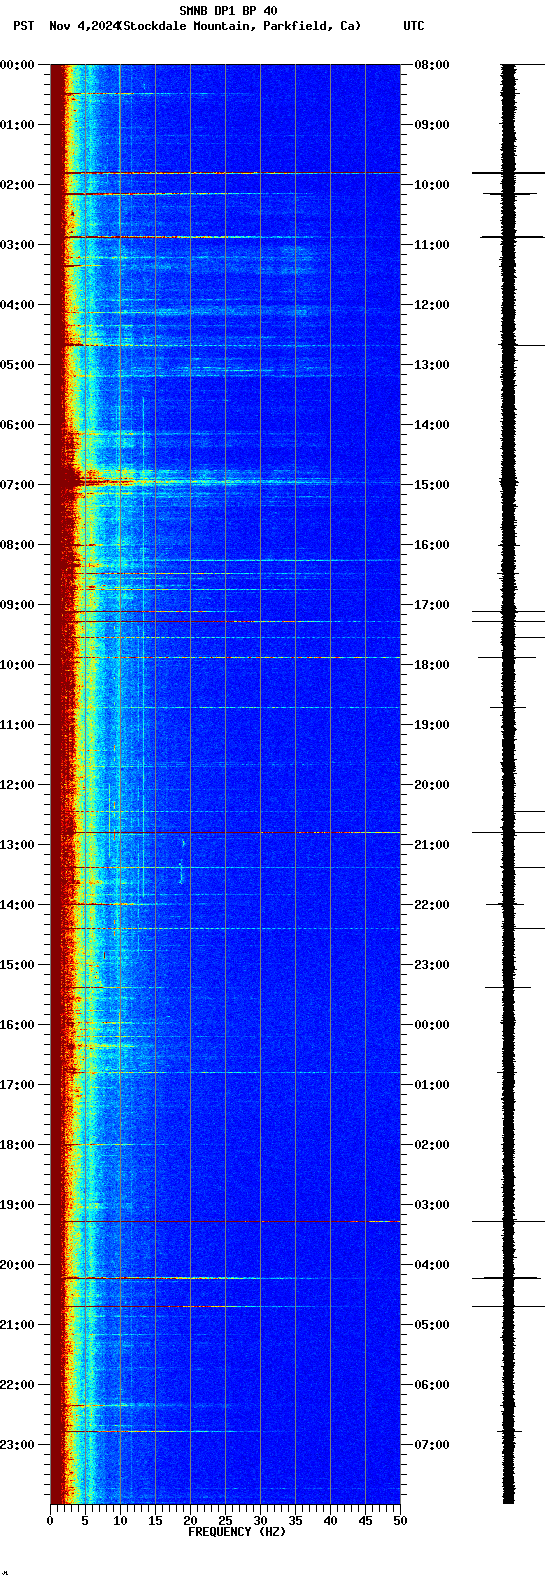Screen dimensions: 552x1584
Task: Click the '25' tick label on the frequency axis
Action: coord(225,1521)
